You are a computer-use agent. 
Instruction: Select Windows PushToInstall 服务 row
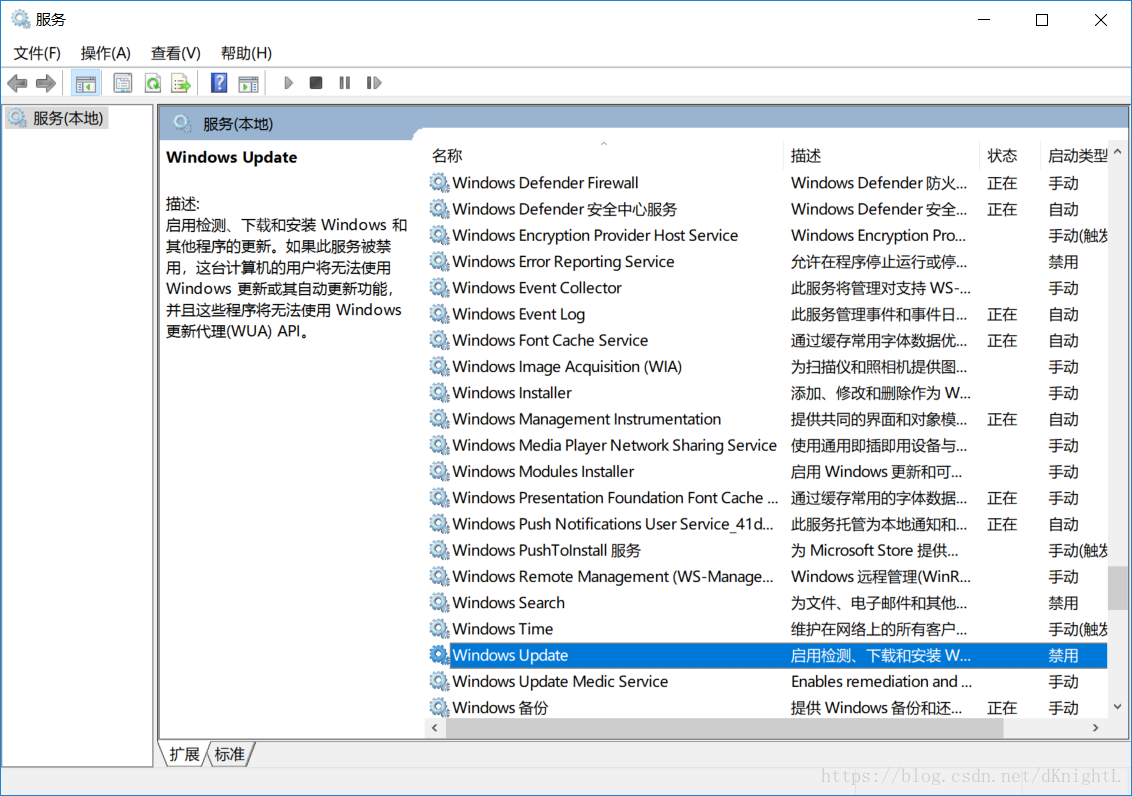tap(767, 550)
